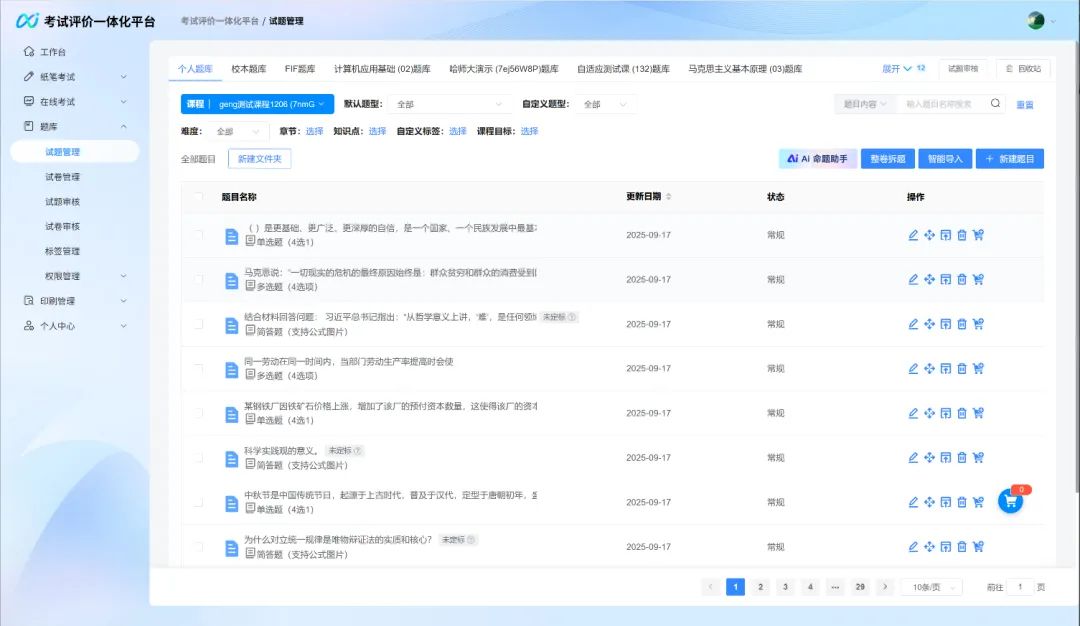
Task: Open 试卷管理 in the sidebar
Action: click(63, 177)
